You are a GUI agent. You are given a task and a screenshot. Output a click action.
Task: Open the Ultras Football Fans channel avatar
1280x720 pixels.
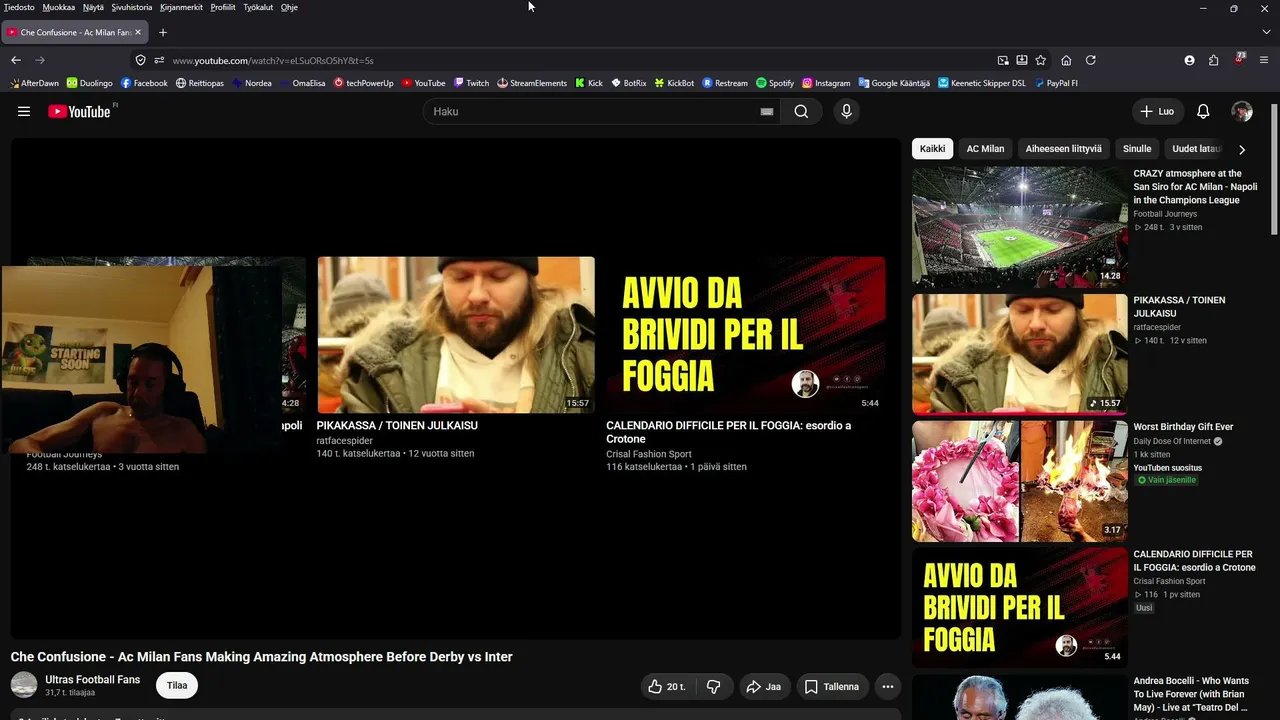24,685
